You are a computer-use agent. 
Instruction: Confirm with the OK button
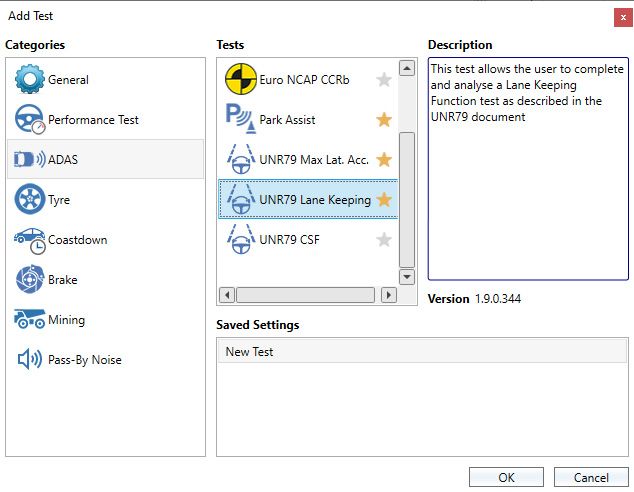[x=506, y=477]
